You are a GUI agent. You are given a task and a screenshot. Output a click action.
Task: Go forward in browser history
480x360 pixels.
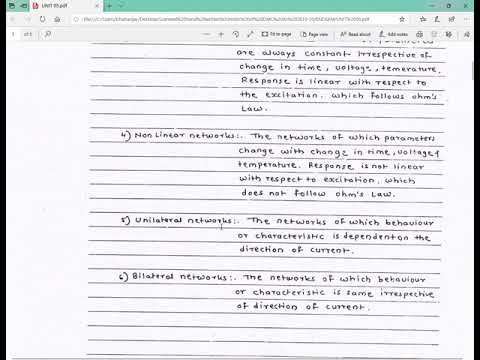[28, 19]
